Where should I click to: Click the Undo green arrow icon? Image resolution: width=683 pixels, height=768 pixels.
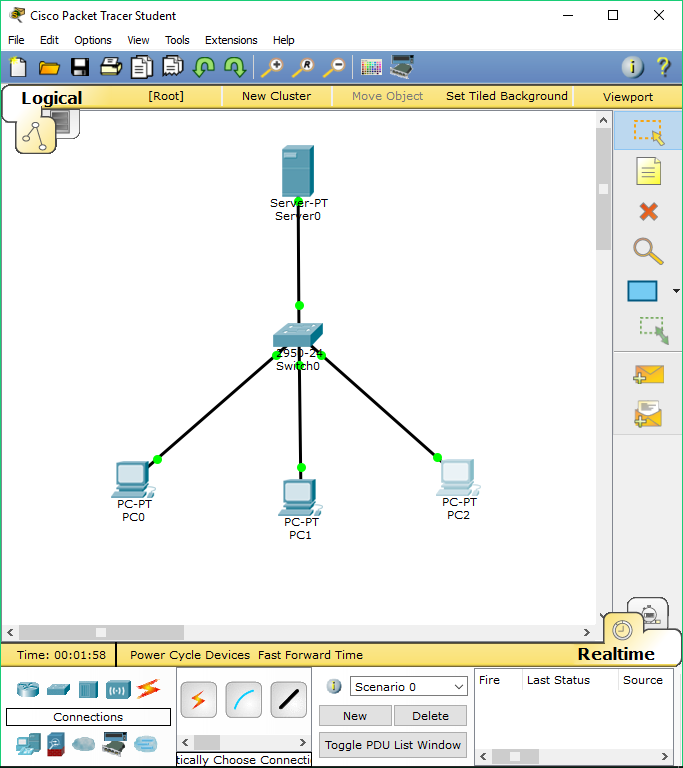click(204, 67)
